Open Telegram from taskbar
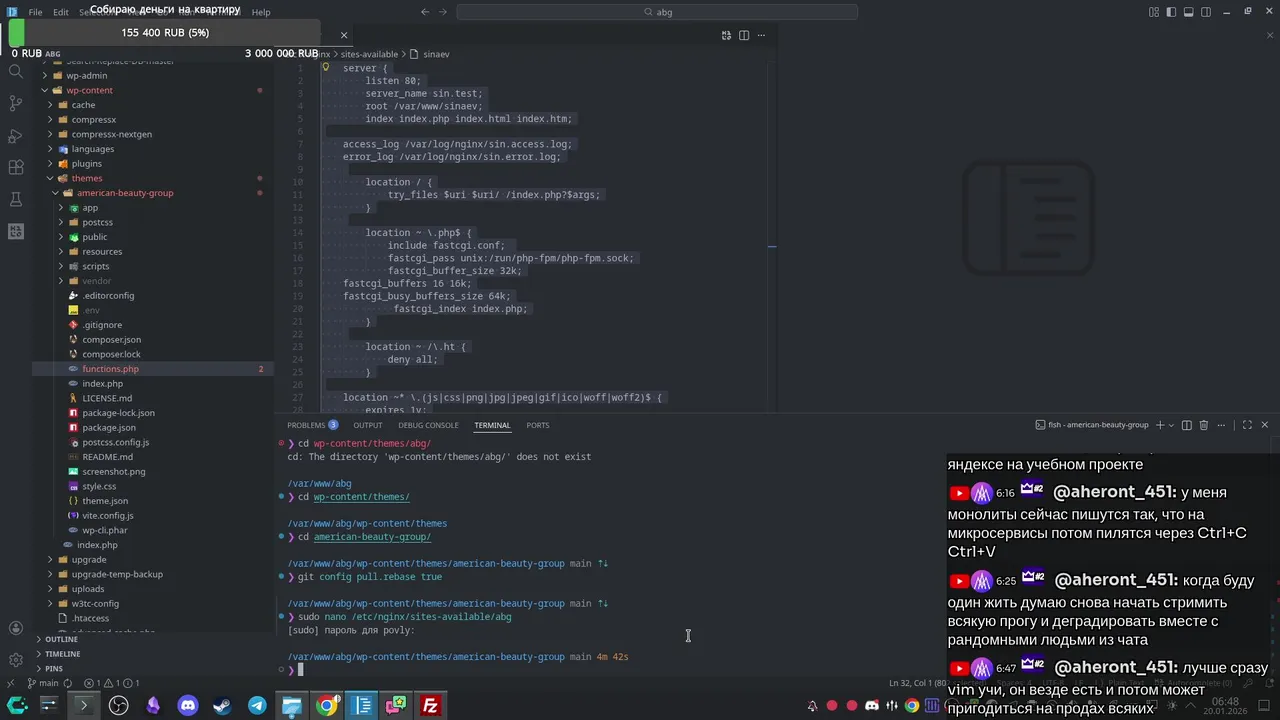Viewport: 1280px width, 720px height. [x=257, y=706]
